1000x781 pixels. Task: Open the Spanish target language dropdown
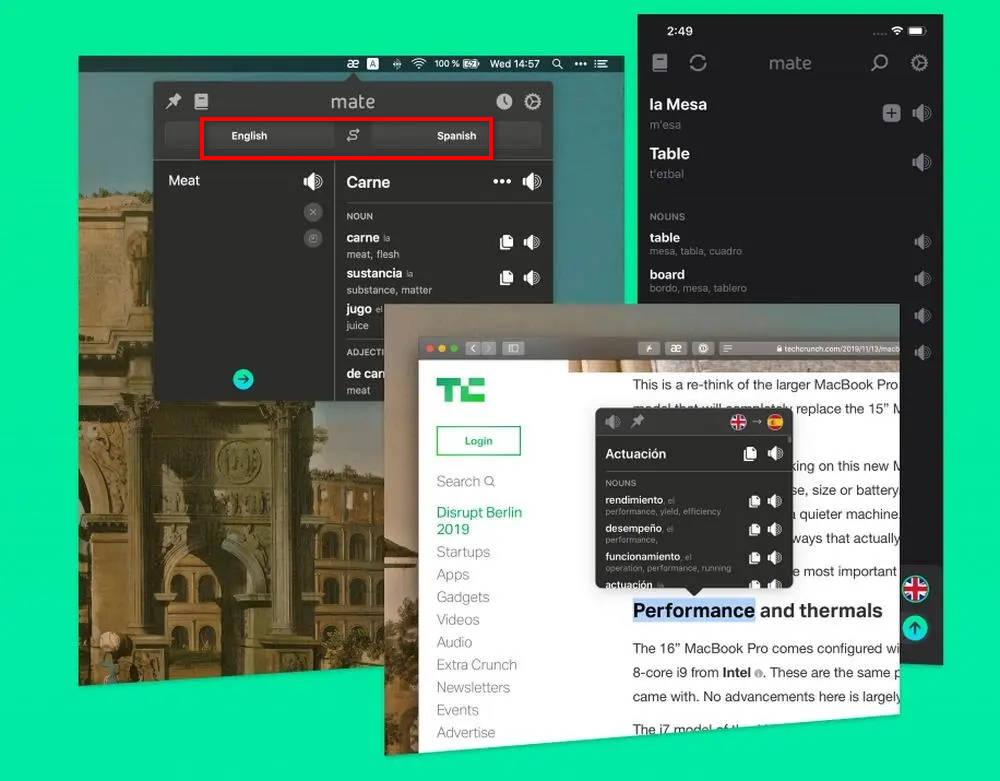click(456, 136)
